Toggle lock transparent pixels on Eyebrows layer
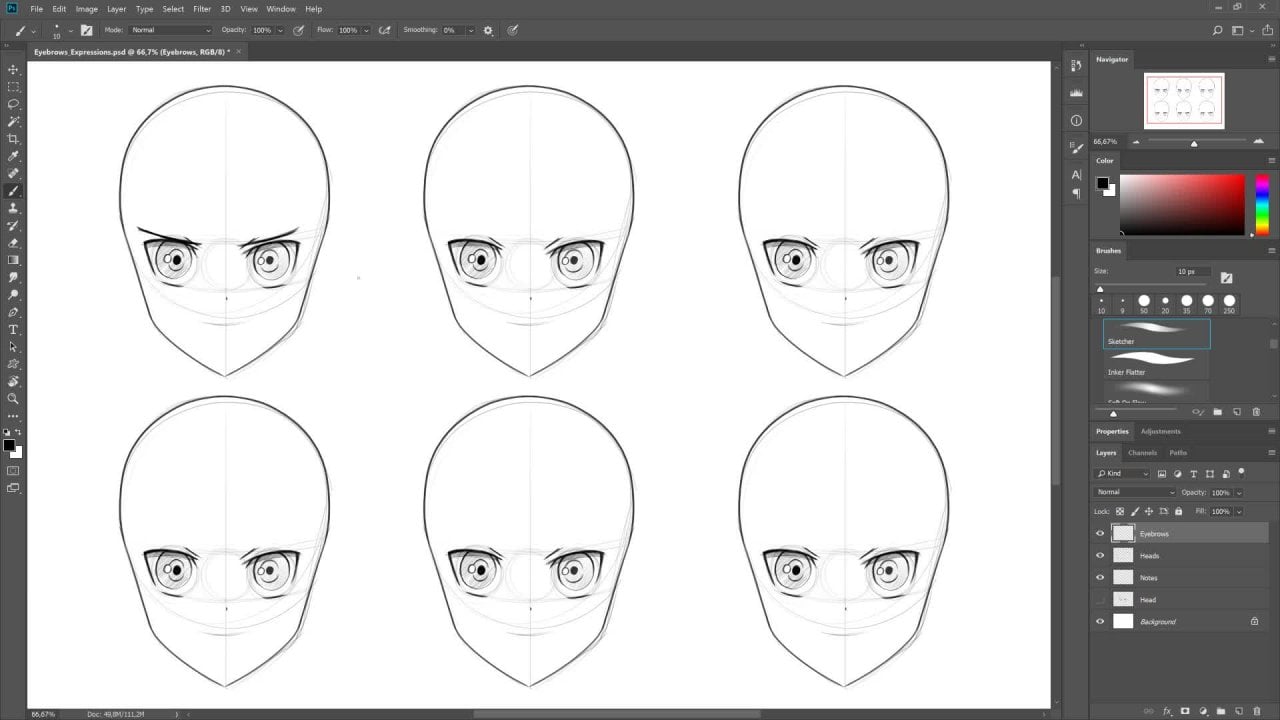 (x=1119, y=511)
